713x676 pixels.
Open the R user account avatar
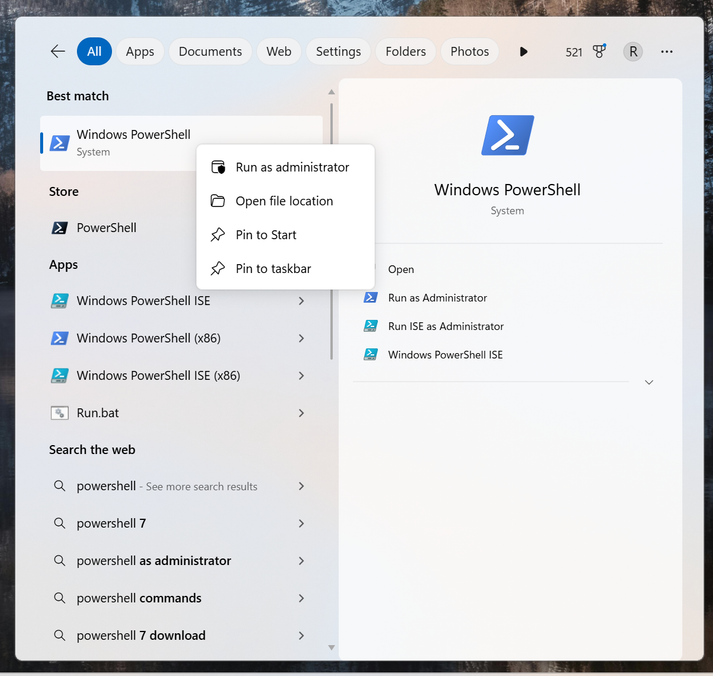point(633,51)
